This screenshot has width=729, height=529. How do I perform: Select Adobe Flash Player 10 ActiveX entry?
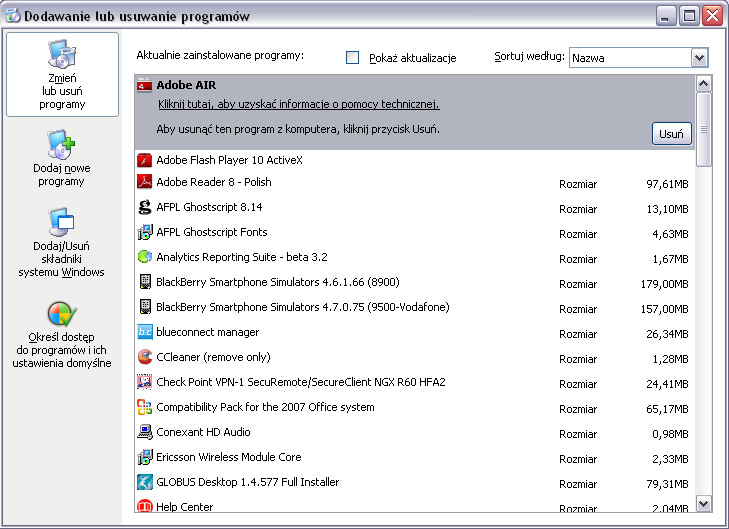point(415,160)
